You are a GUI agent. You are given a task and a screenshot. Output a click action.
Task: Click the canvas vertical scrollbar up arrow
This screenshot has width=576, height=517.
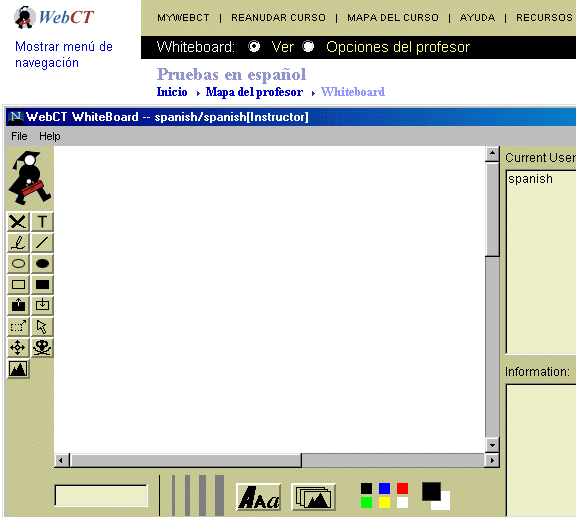click(492, 154)
